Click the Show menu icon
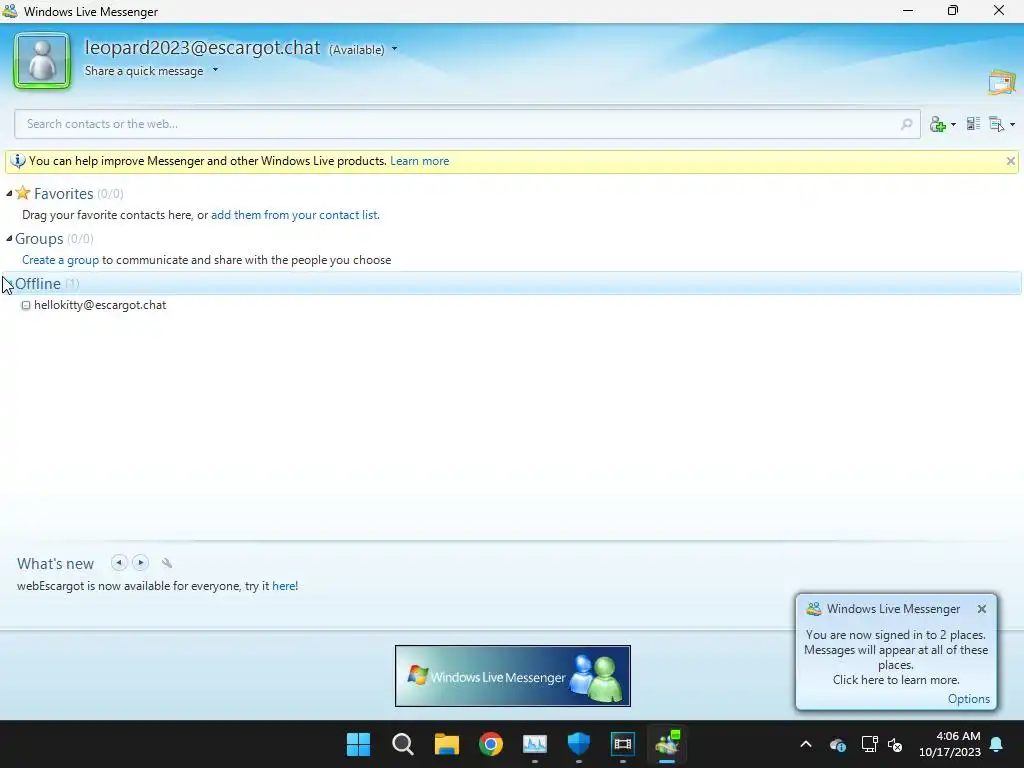This screenshot has height=768, width=1024. 997,124
